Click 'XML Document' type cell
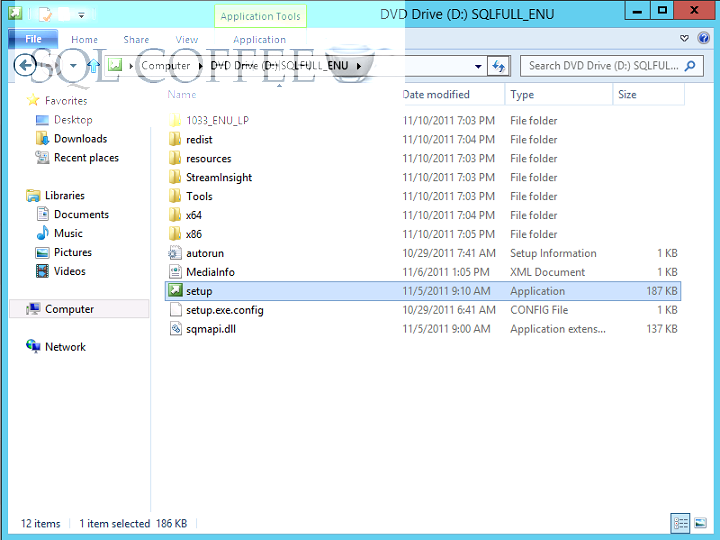Screen dimensions: 720x540 547,272
